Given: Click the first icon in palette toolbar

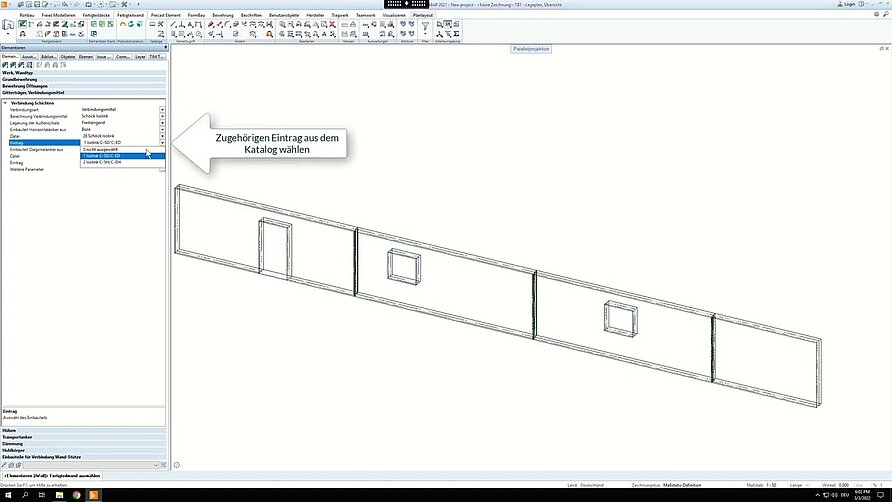Looking at the screenshot, I should click(5, 65).
